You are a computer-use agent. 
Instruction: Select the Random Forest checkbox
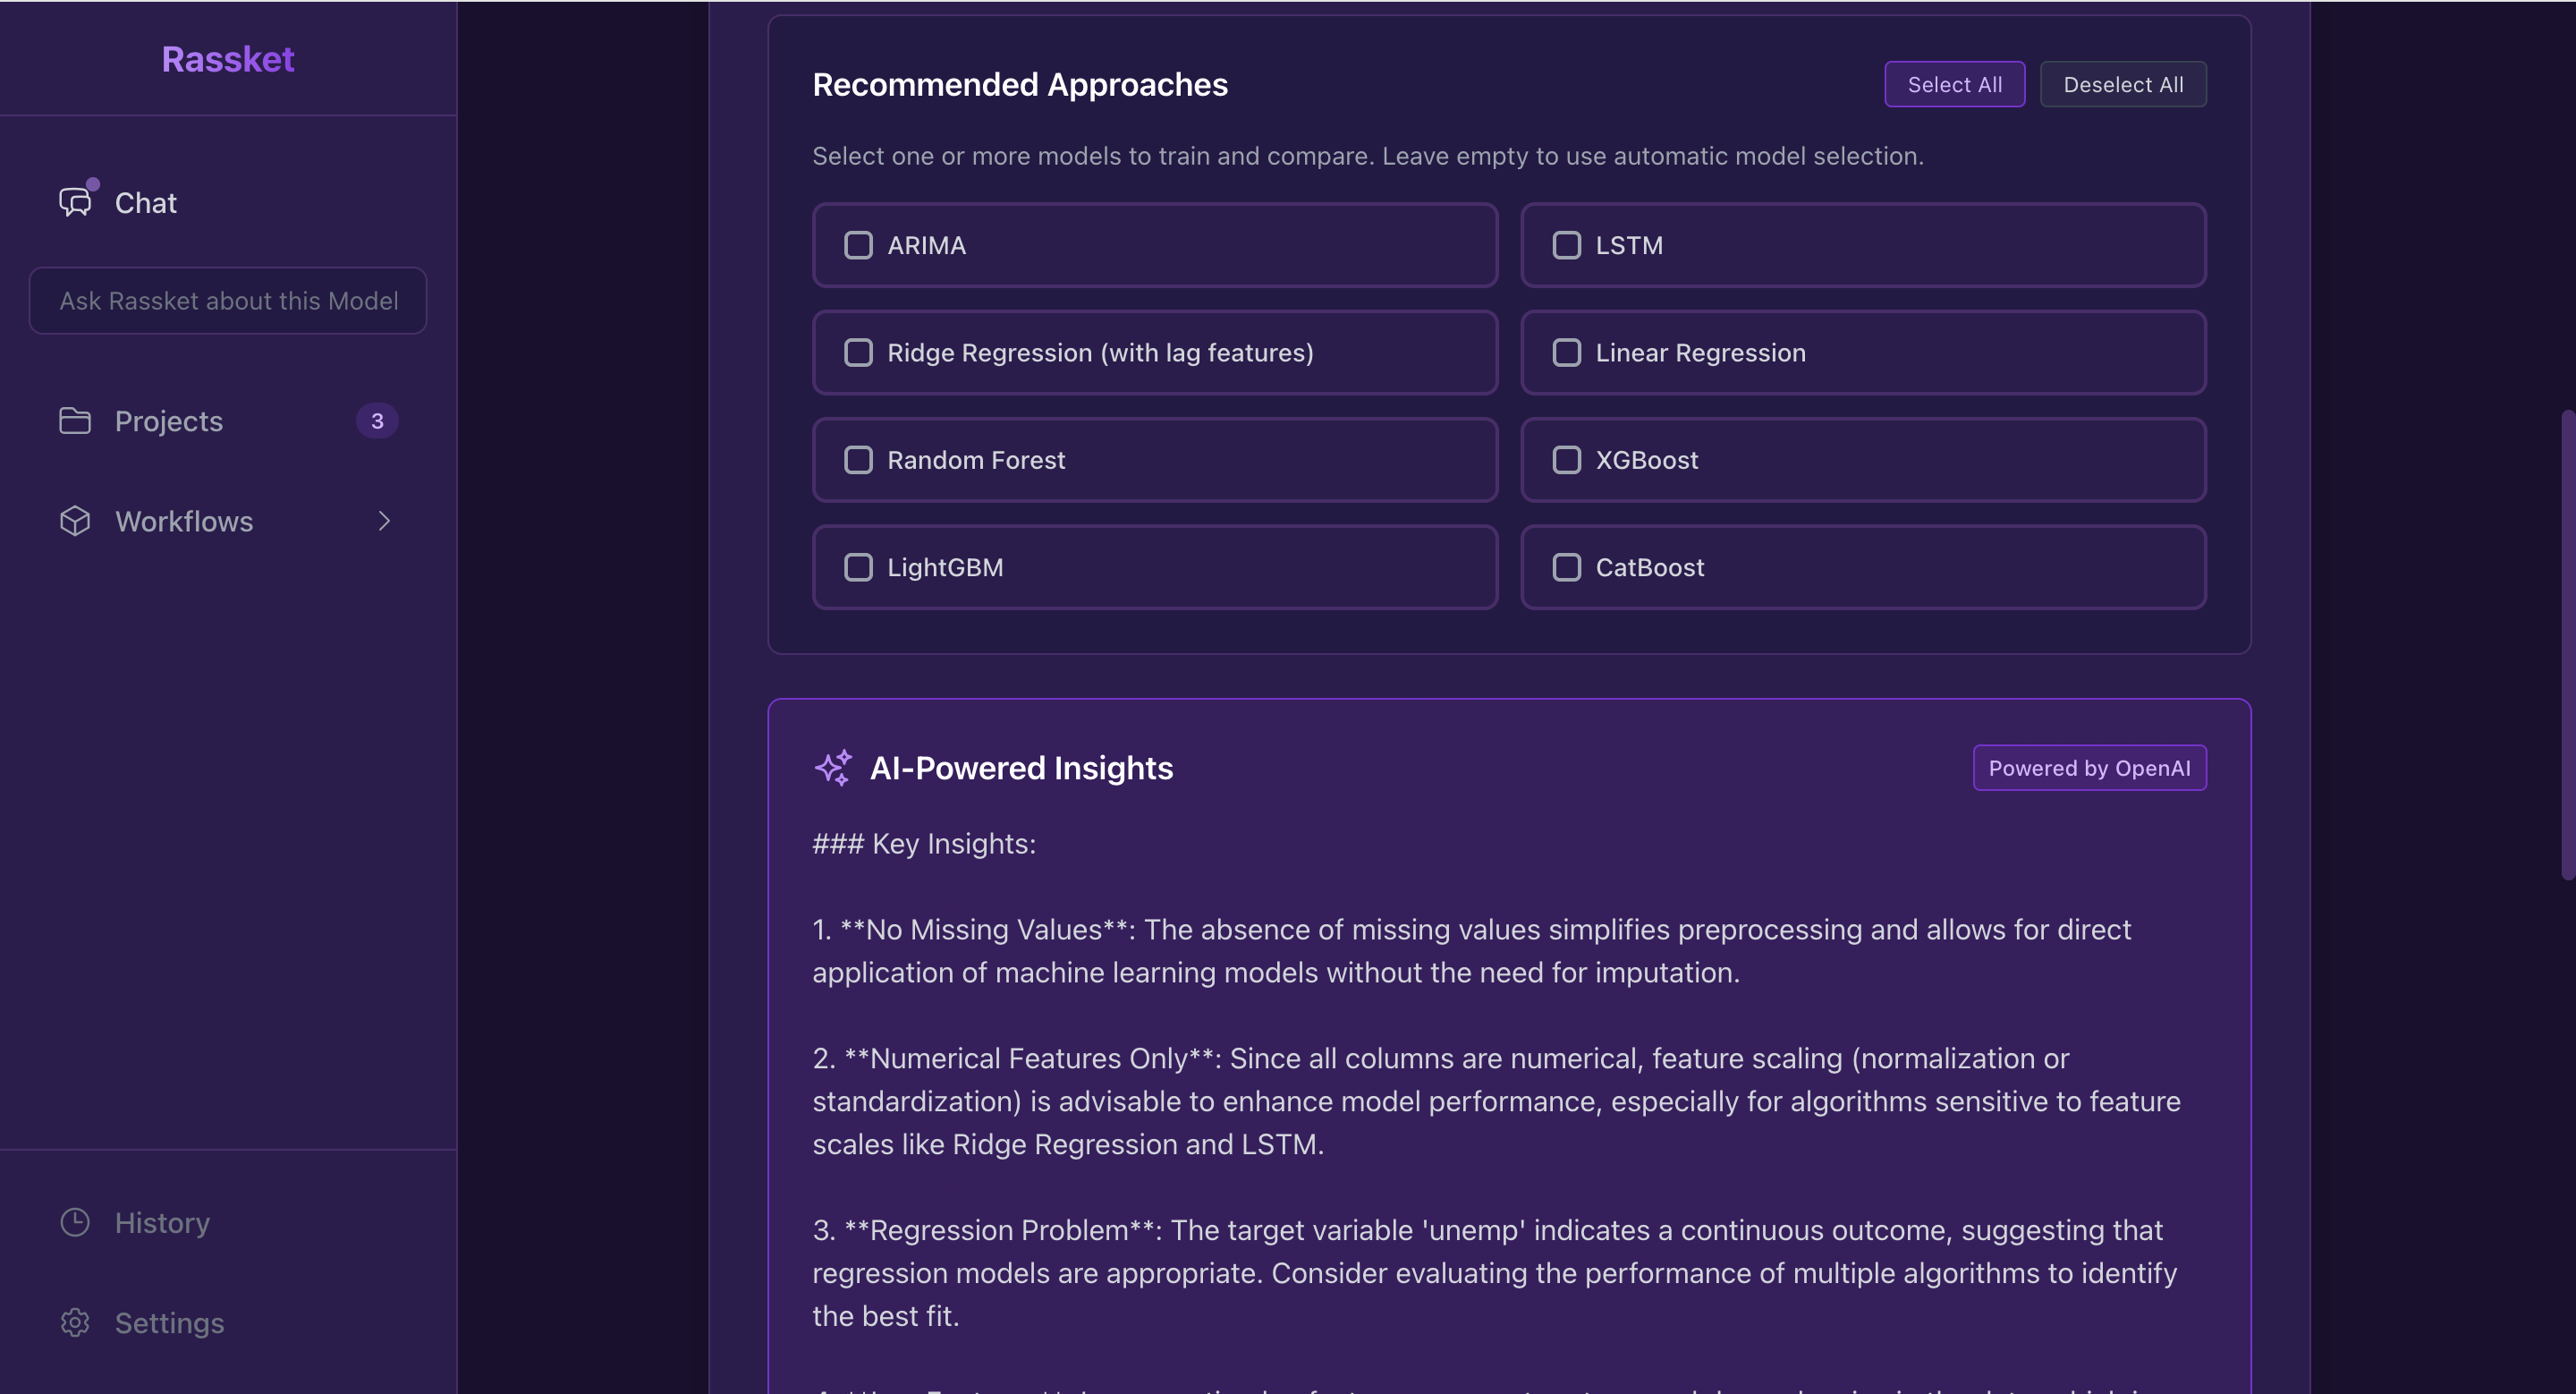858,460
